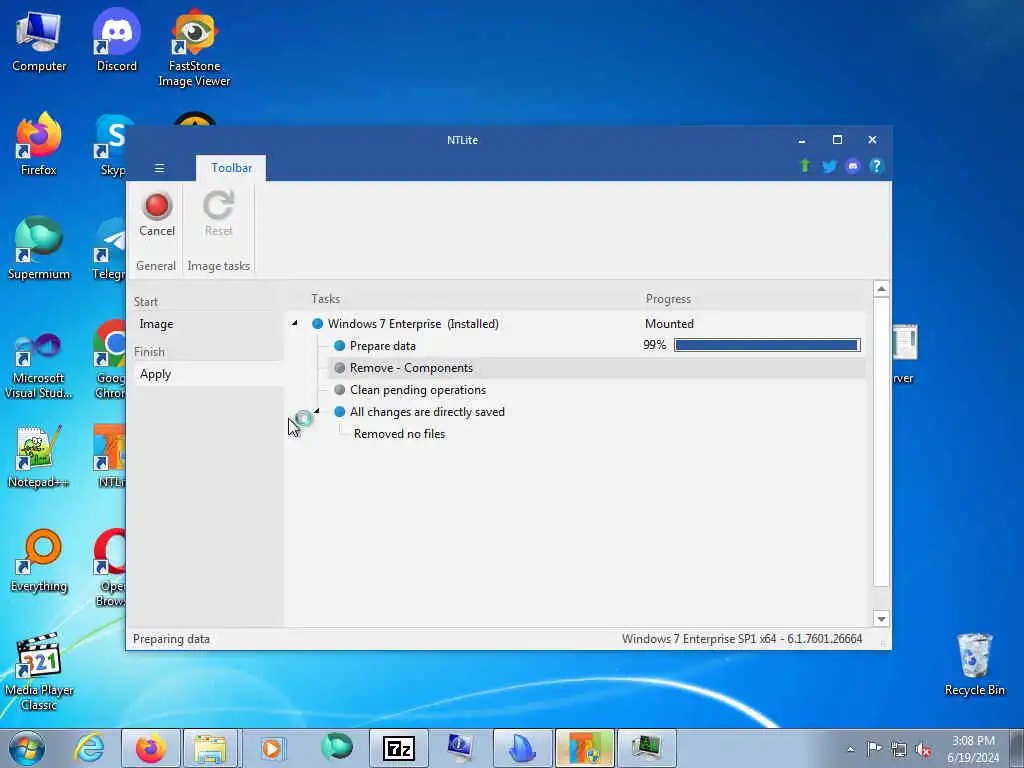Maximize the NTLite window
This screenshot has width=1024, height=768.
pyautogui.click(x=837, y=140)
